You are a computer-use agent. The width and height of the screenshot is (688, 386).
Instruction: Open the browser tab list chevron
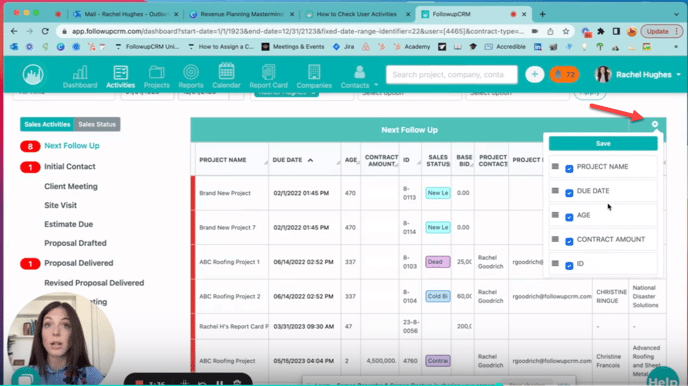[676, 14]
